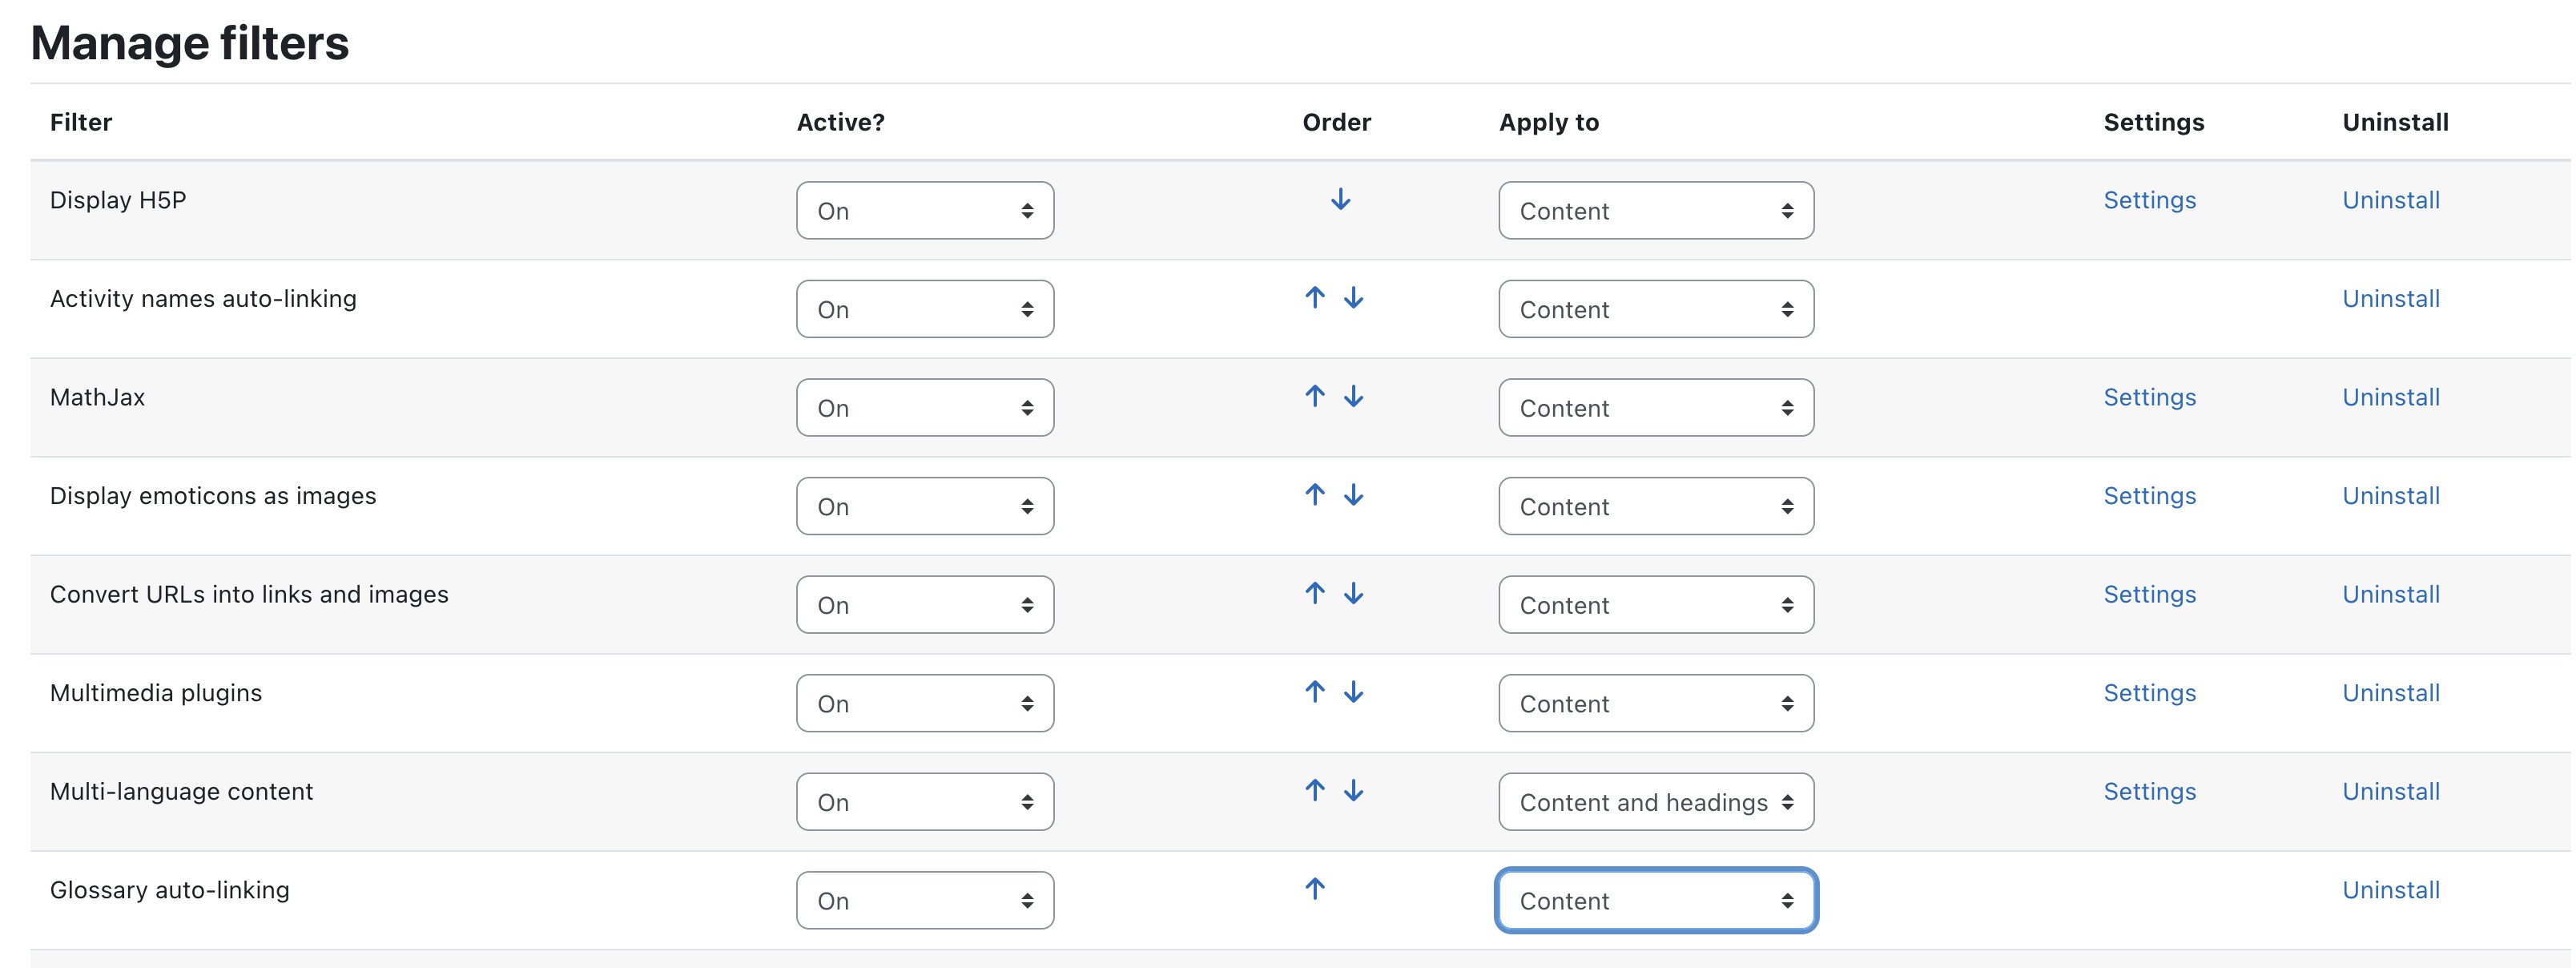Open Active dropdown for Glossary auto-linking
Screen dimensions: 2576x968
925,900
